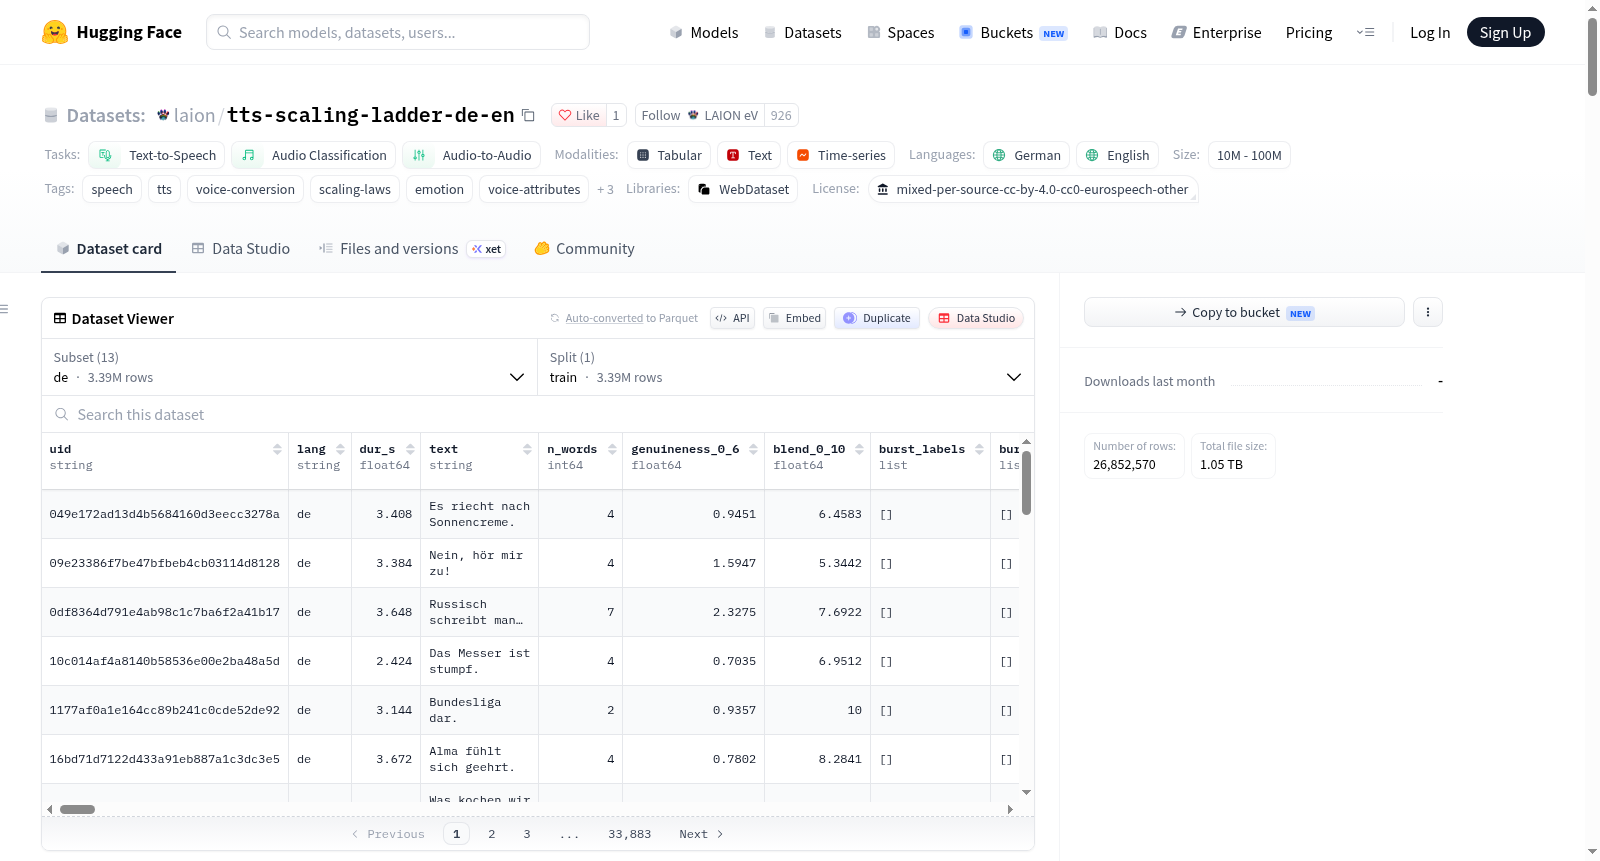This screenshot has height=861, width=1600.
Task: Go to the Pricing page
Action: 1309,32
